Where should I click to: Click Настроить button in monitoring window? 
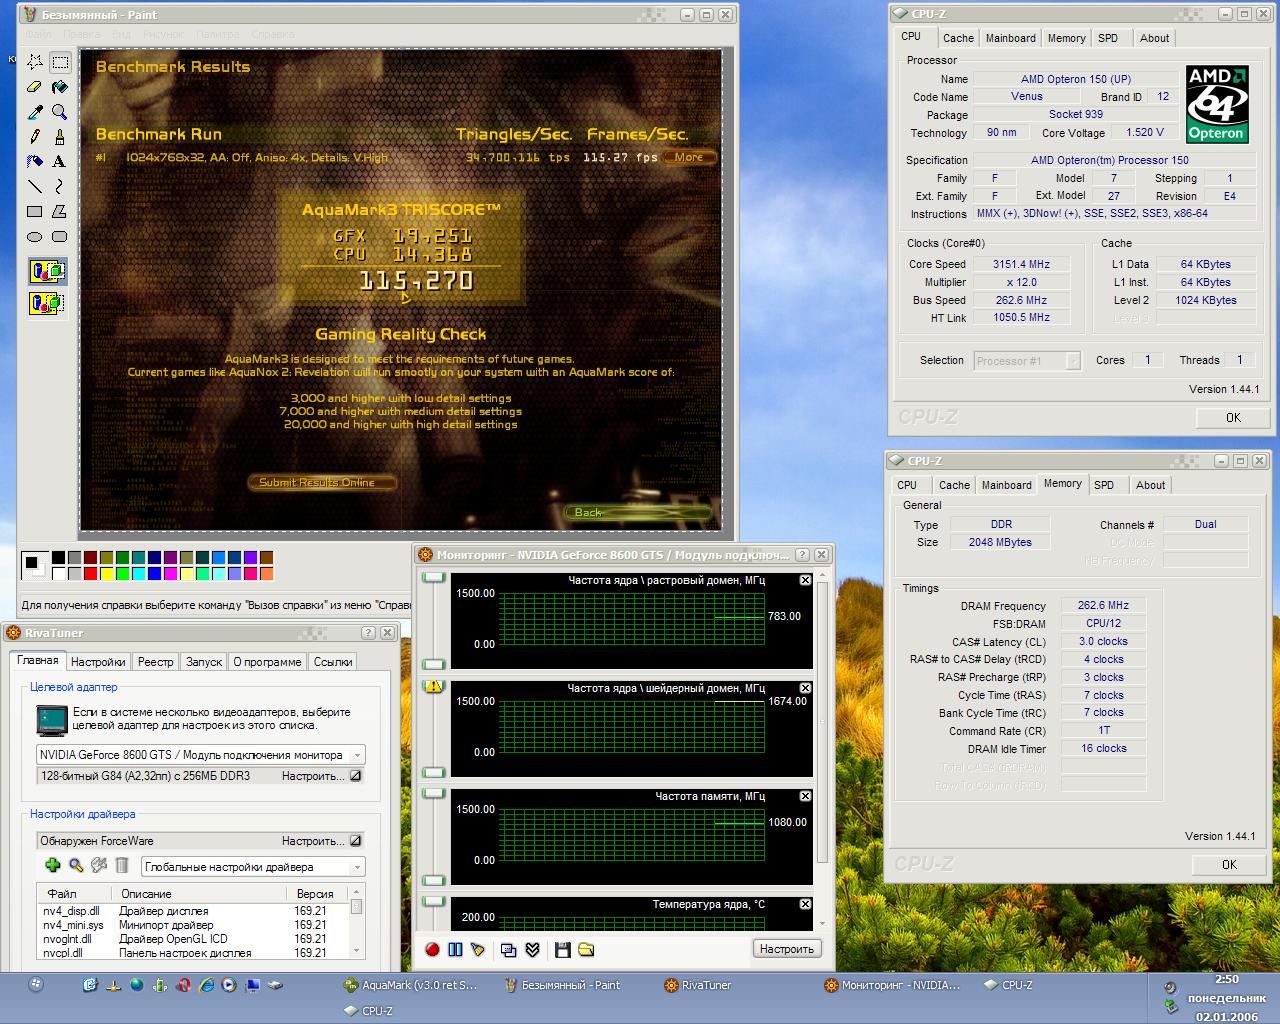[x=787, y=949]
